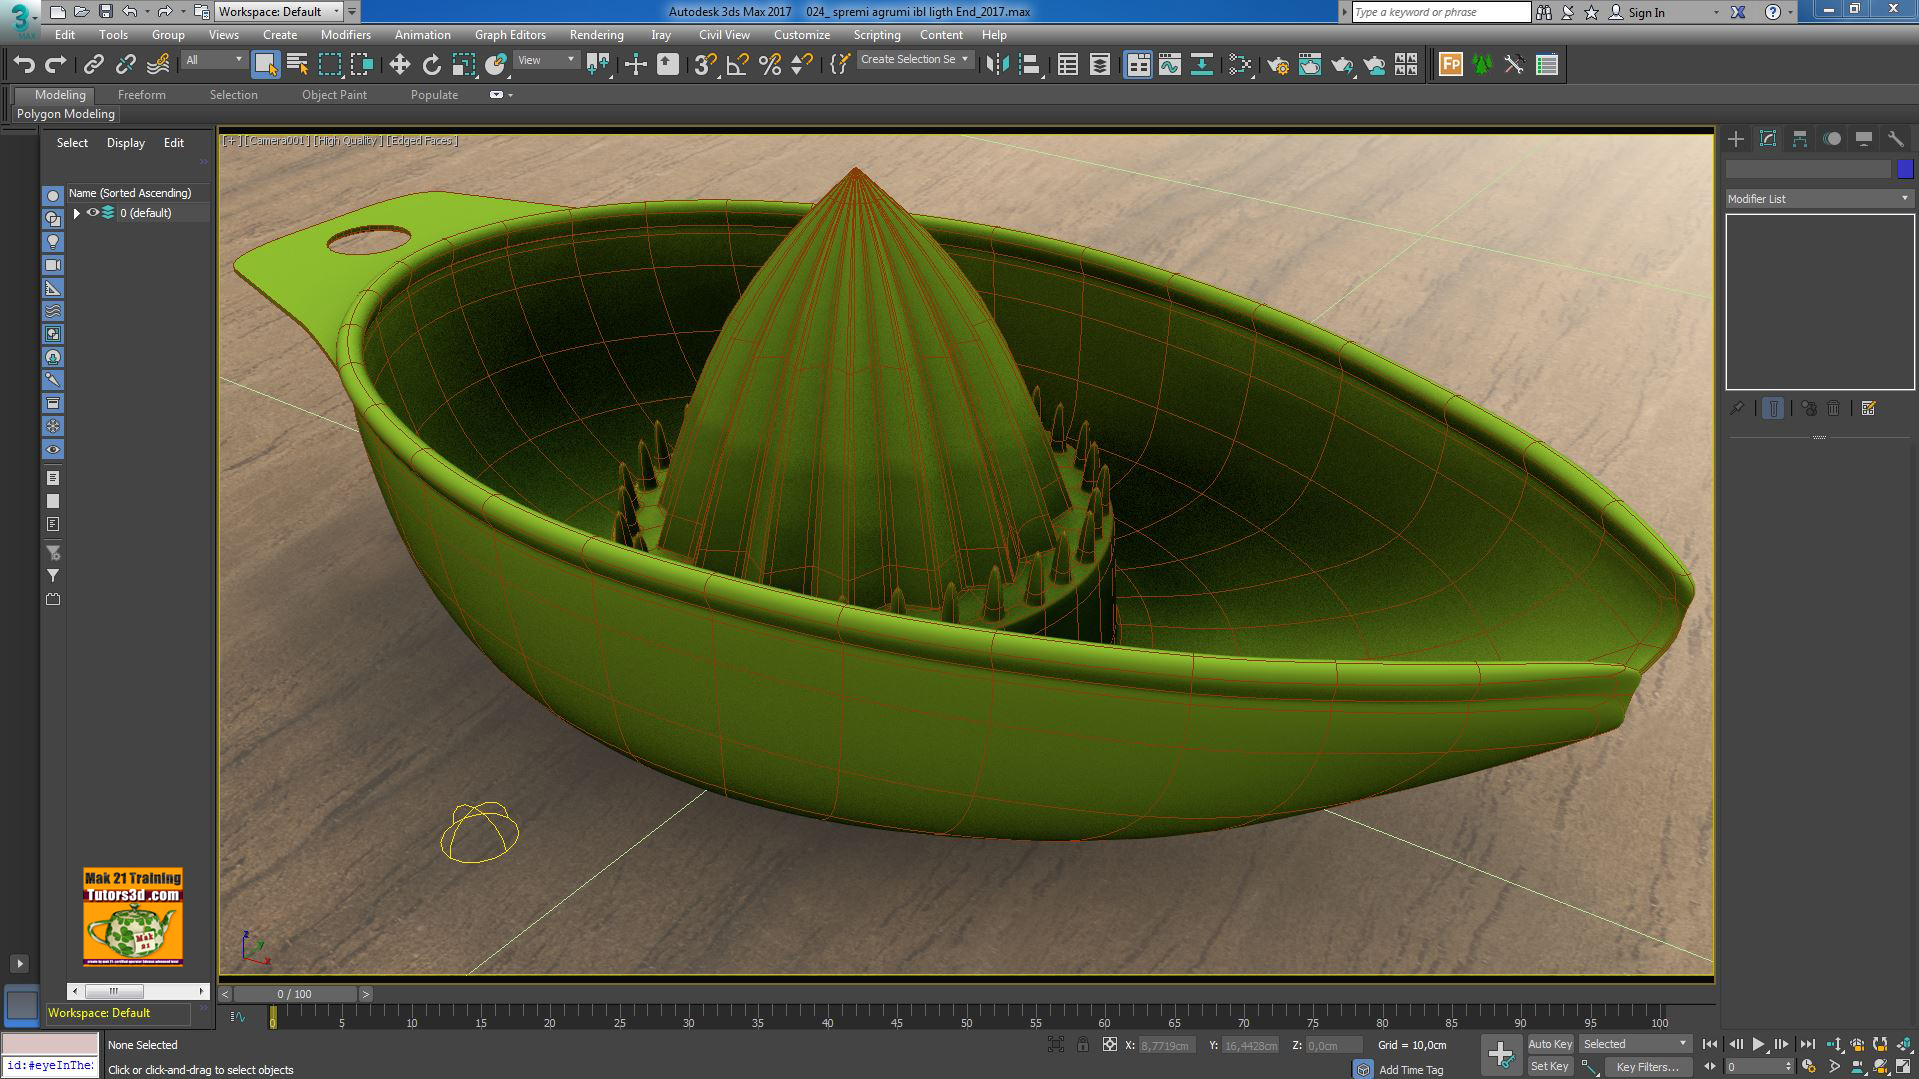
Task: Click inside the keyword search field
Action: (1440, 12)
